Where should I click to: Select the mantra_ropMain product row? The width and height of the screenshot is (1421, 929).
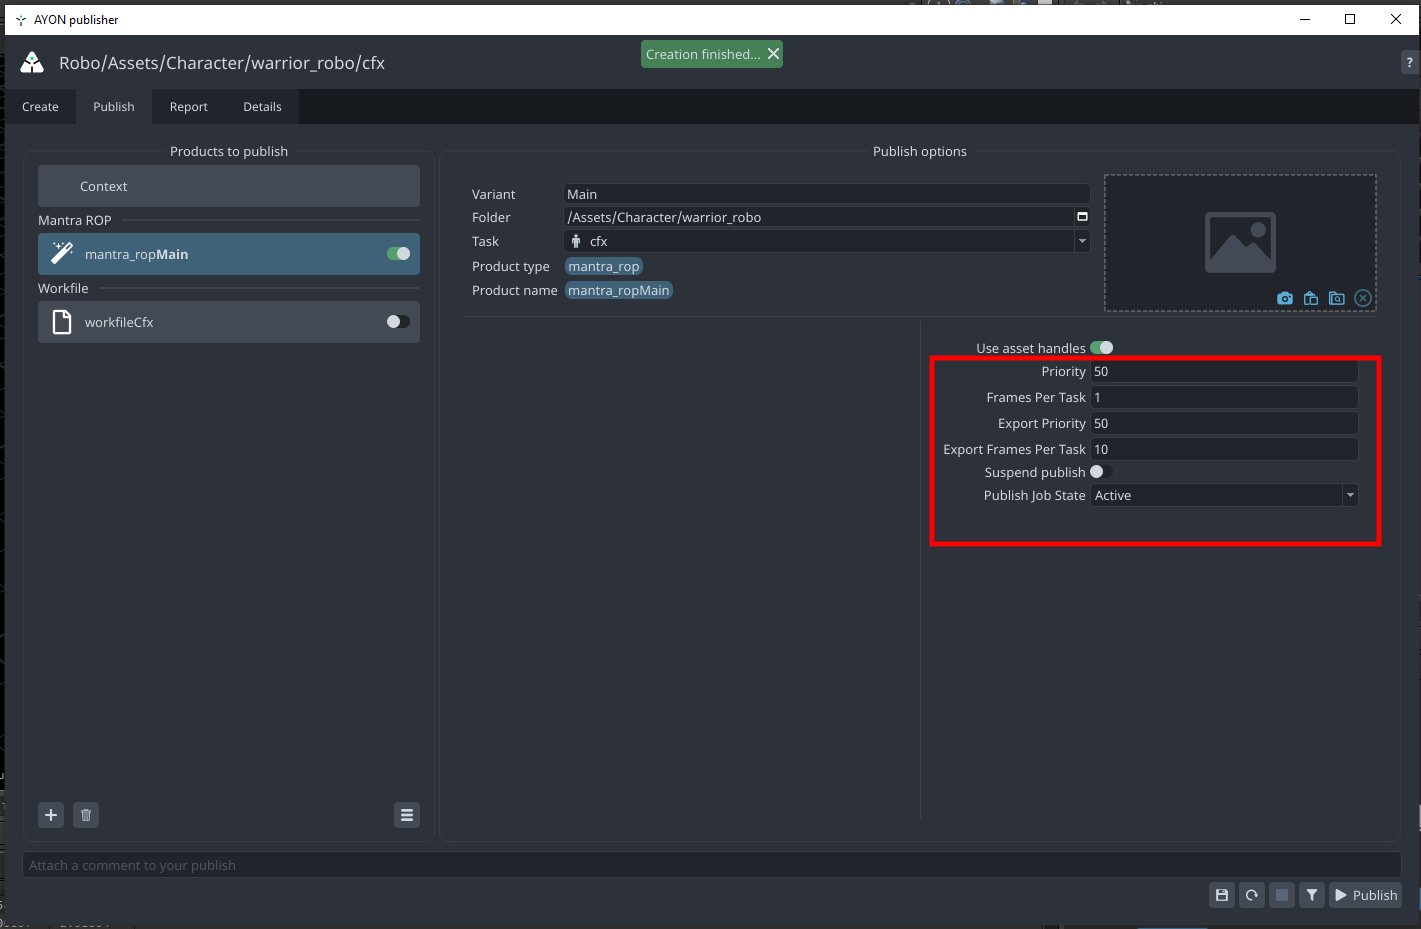point(229,254)
